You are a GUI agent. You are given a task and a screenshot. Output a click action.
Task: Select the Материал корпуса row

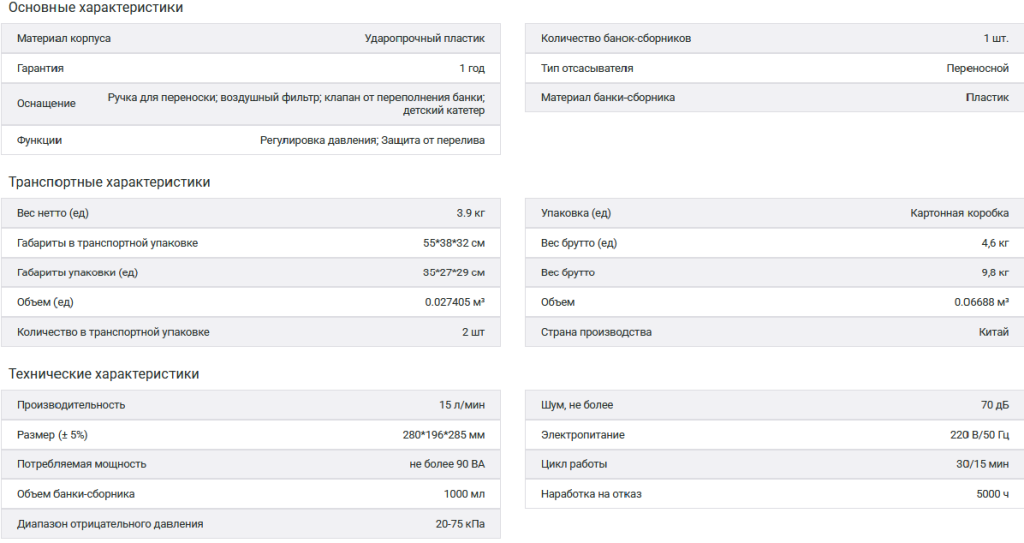251,39
